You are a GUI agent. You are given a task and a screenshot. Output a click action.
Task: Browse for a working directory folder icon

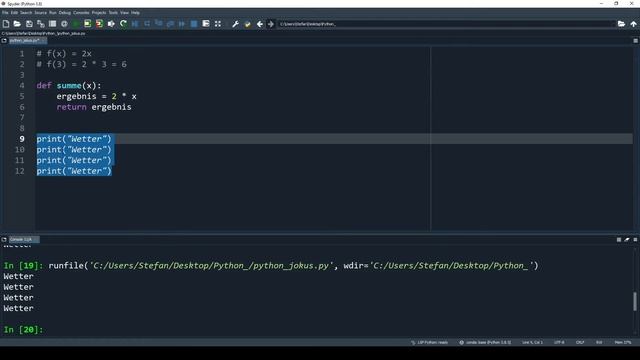coord(621,24)
